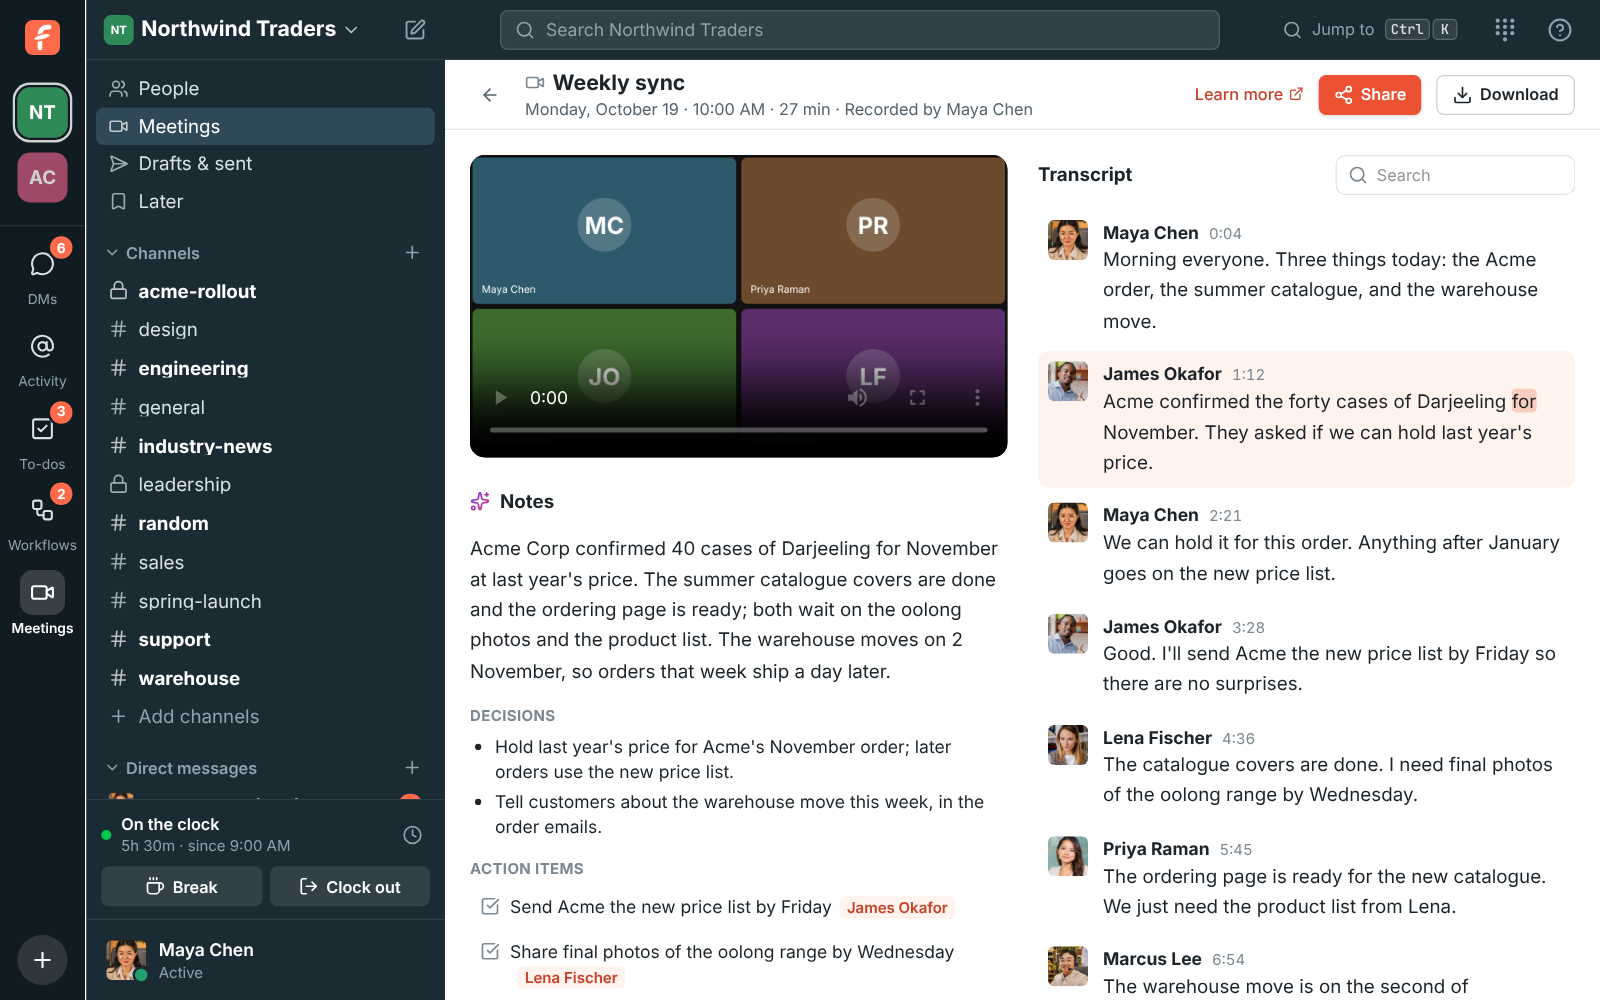The height and width of the screenshot is (1000, 1600).
Task: Go back with the left arrow
Action: pos(489,95)
